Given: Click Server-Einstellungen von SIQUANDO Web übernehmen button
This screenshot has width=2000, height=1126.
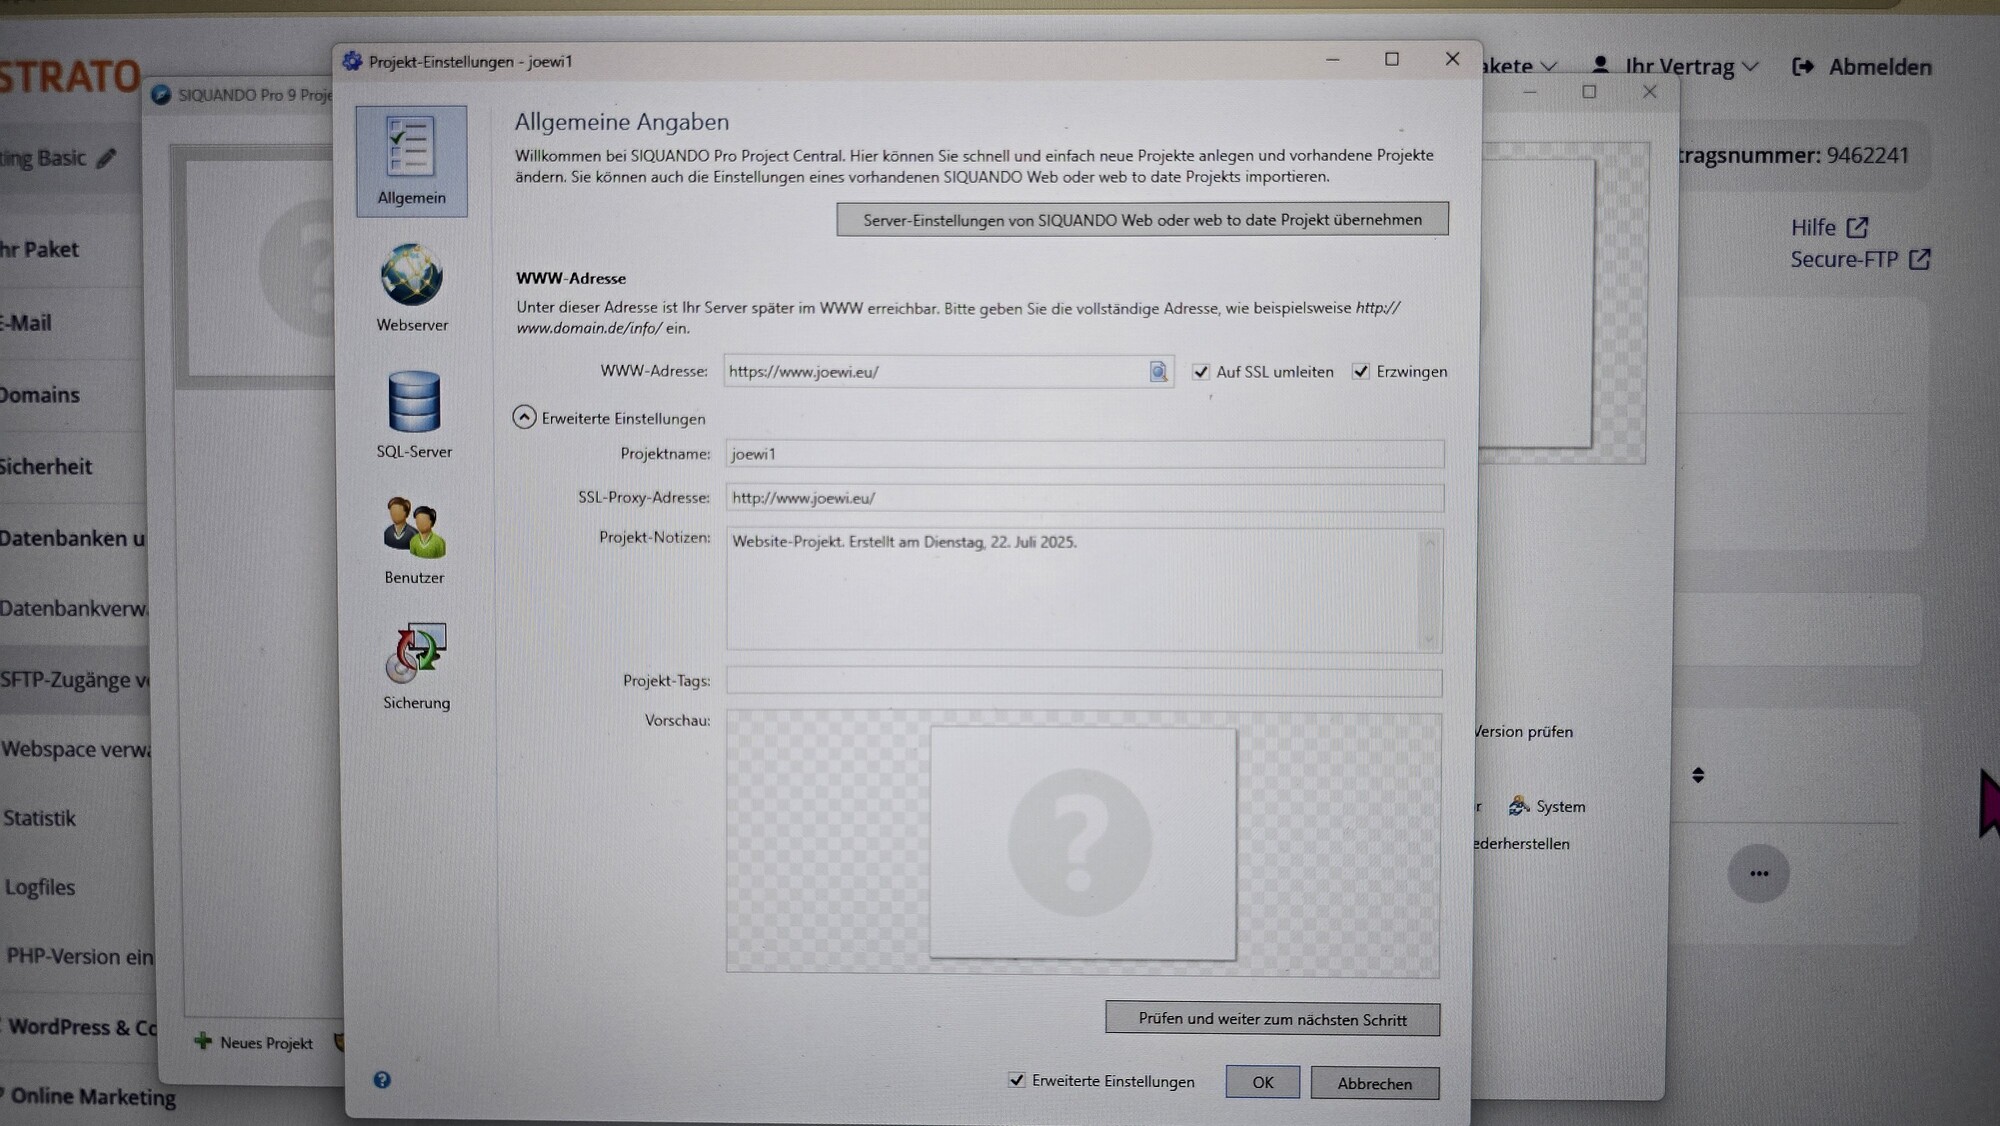Looking at the screenshot, I should (1142, 219).
